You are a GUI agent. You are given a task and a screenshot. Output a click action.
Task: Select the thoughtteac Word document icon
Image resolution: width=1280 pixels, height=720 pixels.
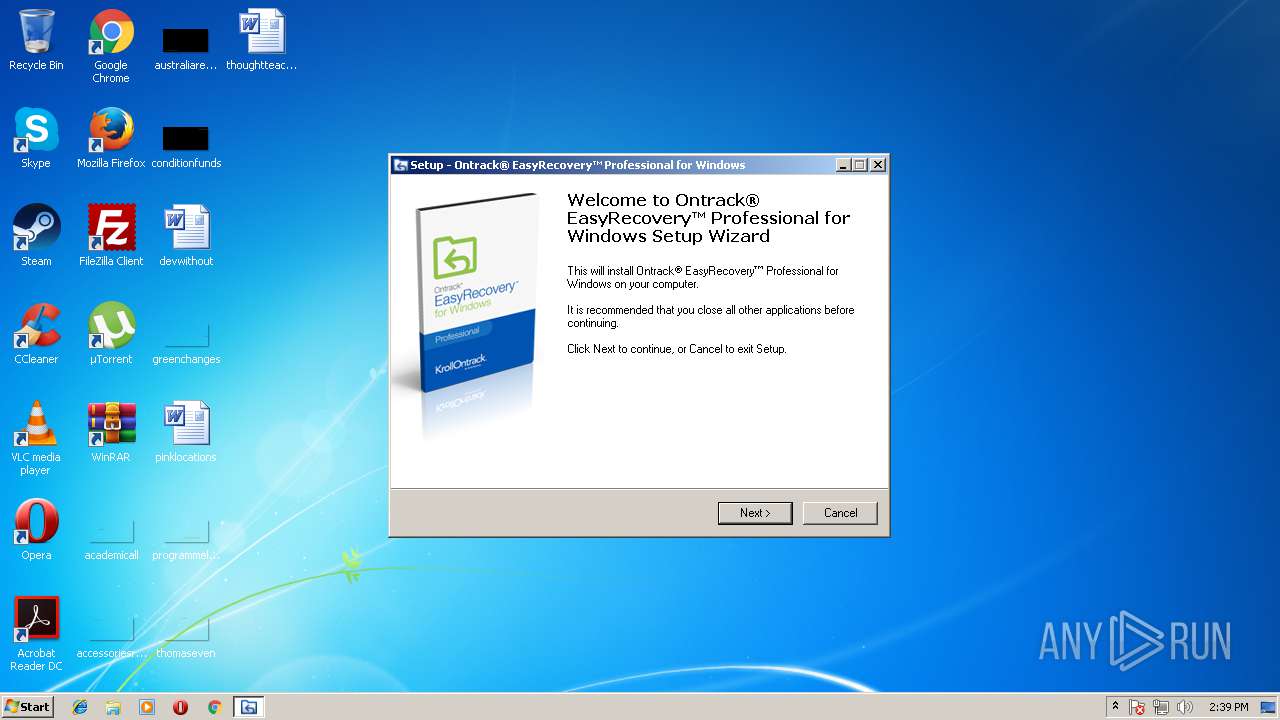point(262,40)
